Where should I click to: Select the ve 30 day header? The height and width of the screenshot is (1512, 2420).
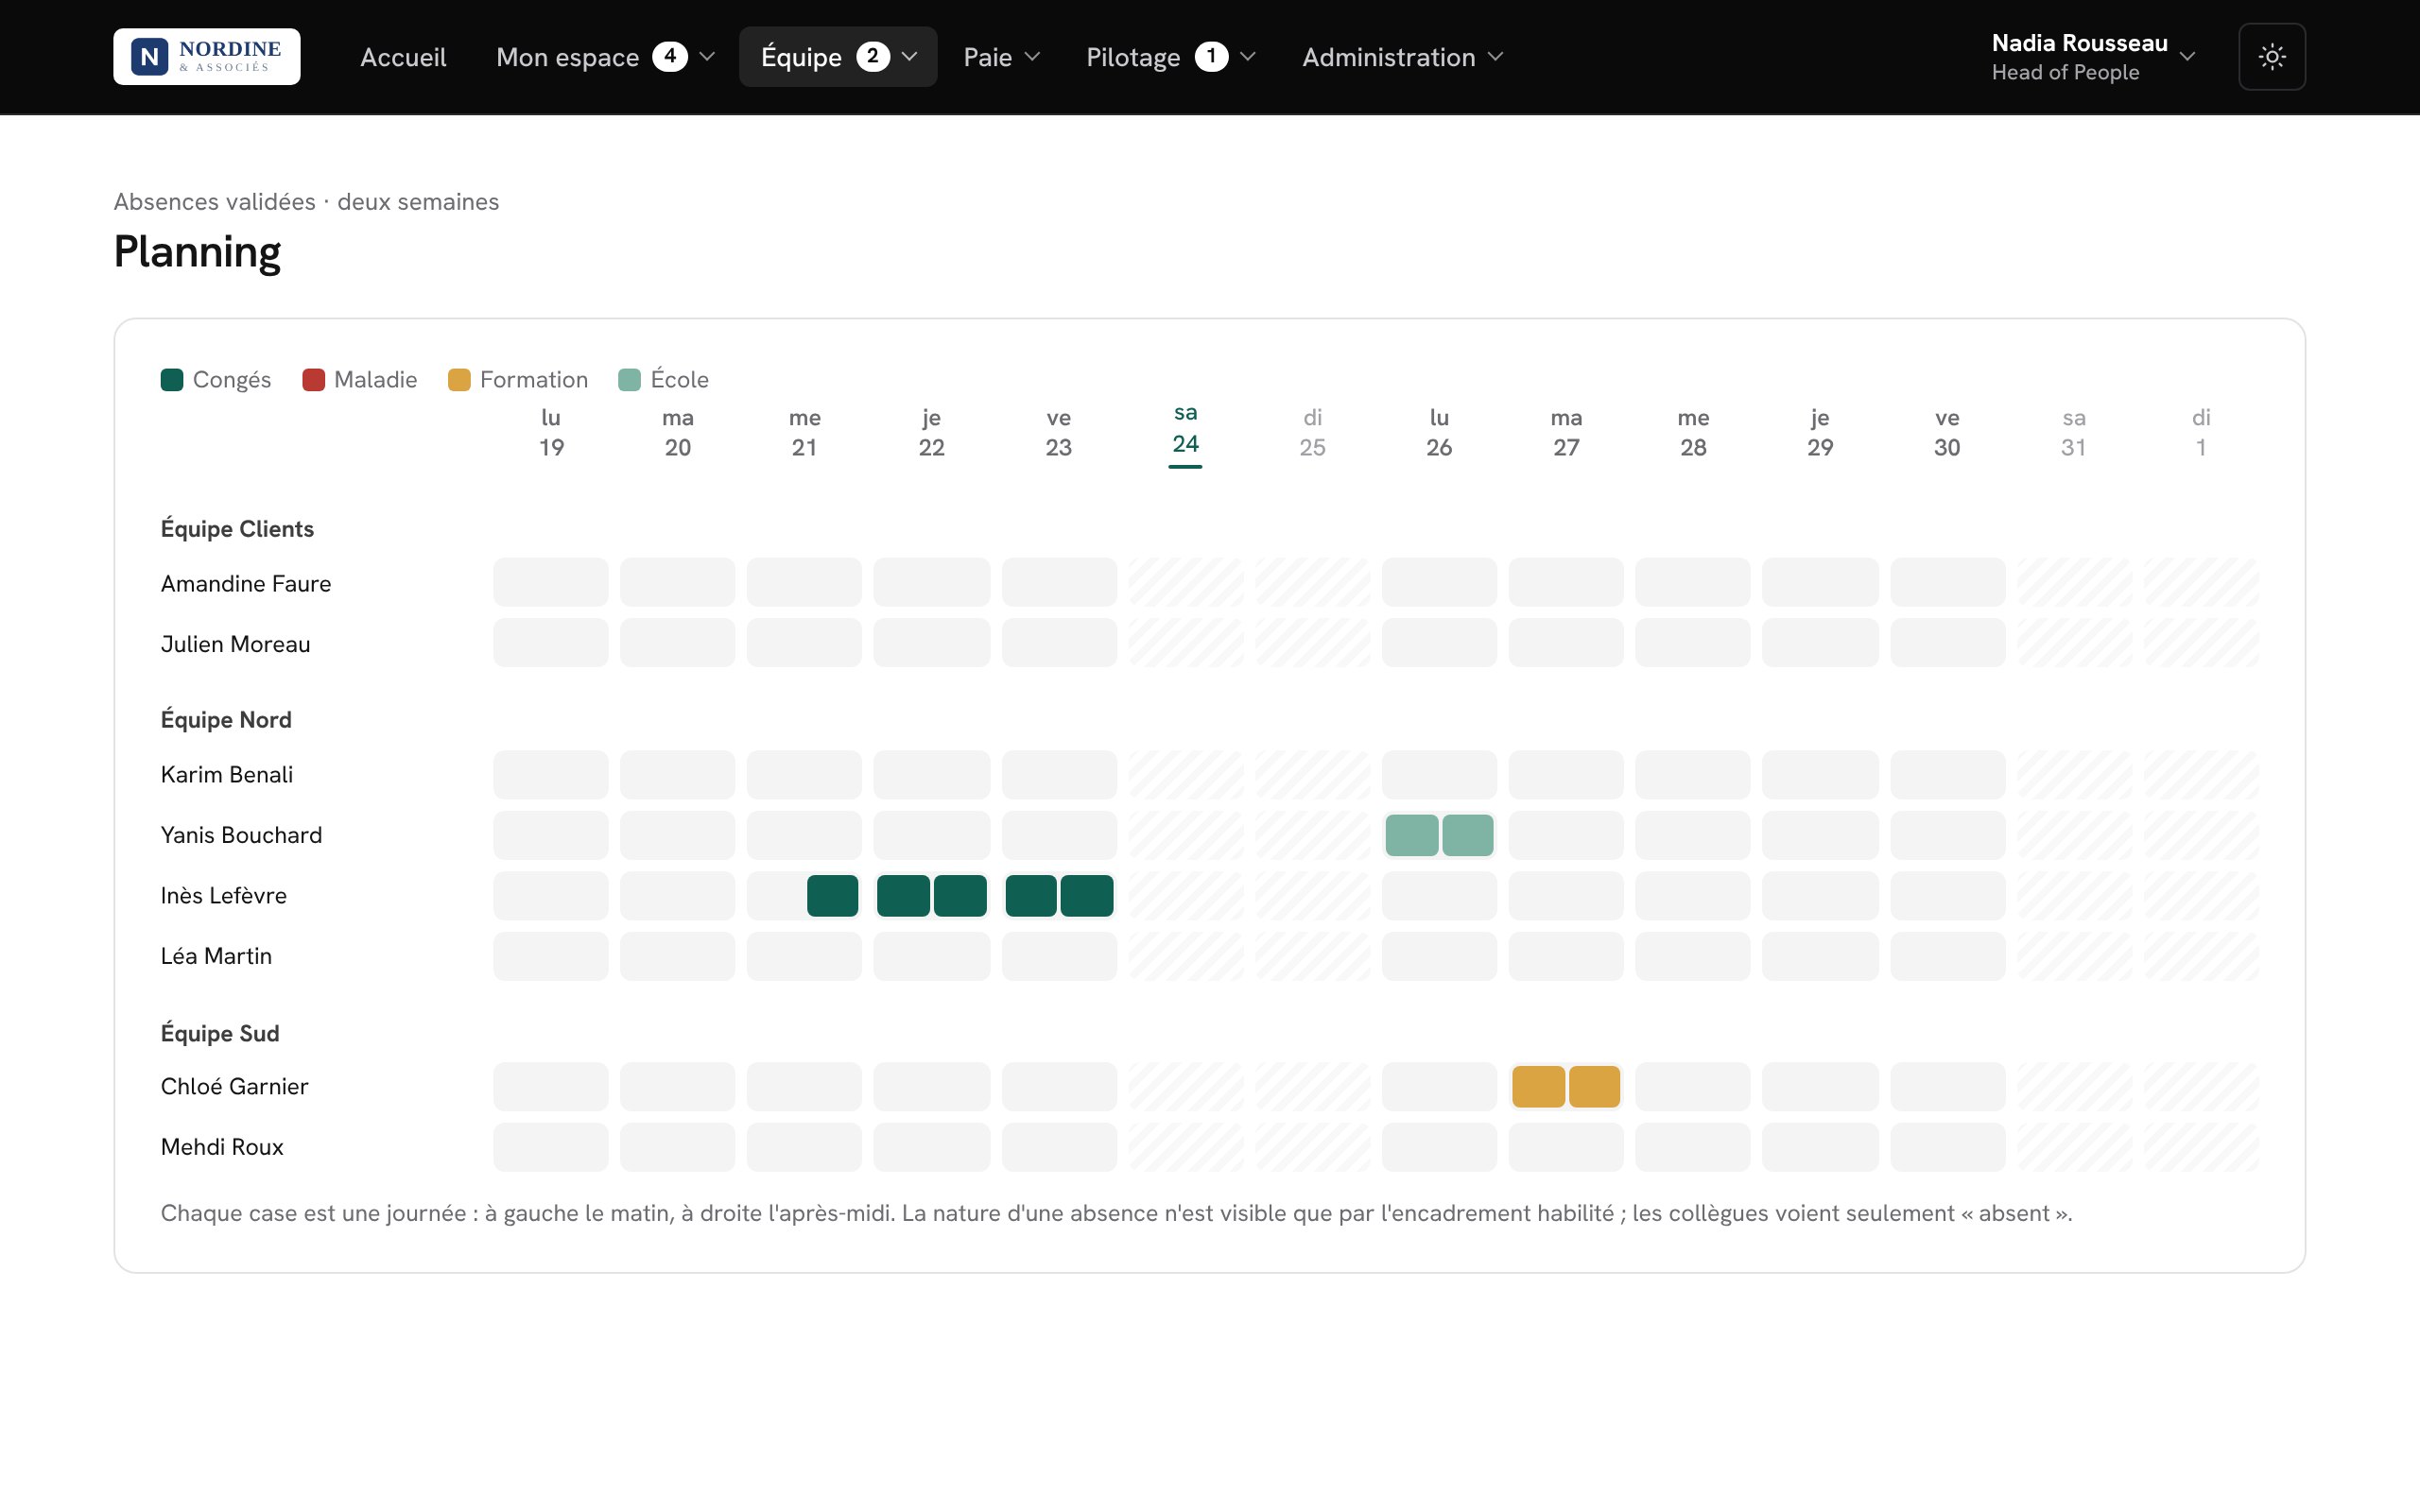1947,432
